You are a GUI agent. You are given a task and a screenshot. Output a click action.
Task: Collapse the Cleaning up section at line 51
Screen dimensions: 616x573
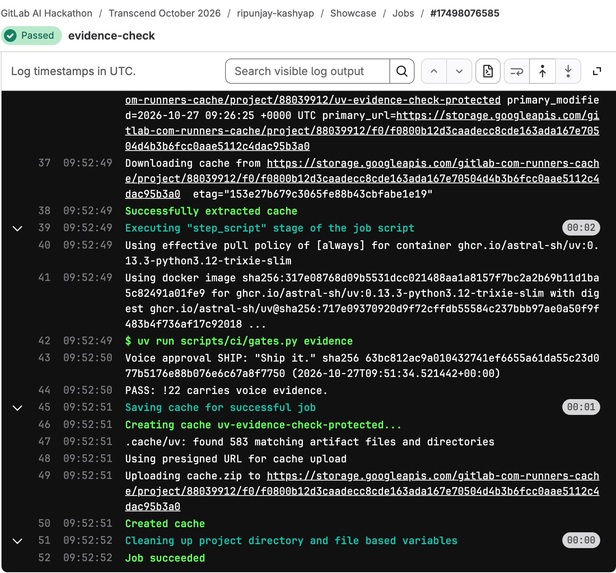click(17, 541)
